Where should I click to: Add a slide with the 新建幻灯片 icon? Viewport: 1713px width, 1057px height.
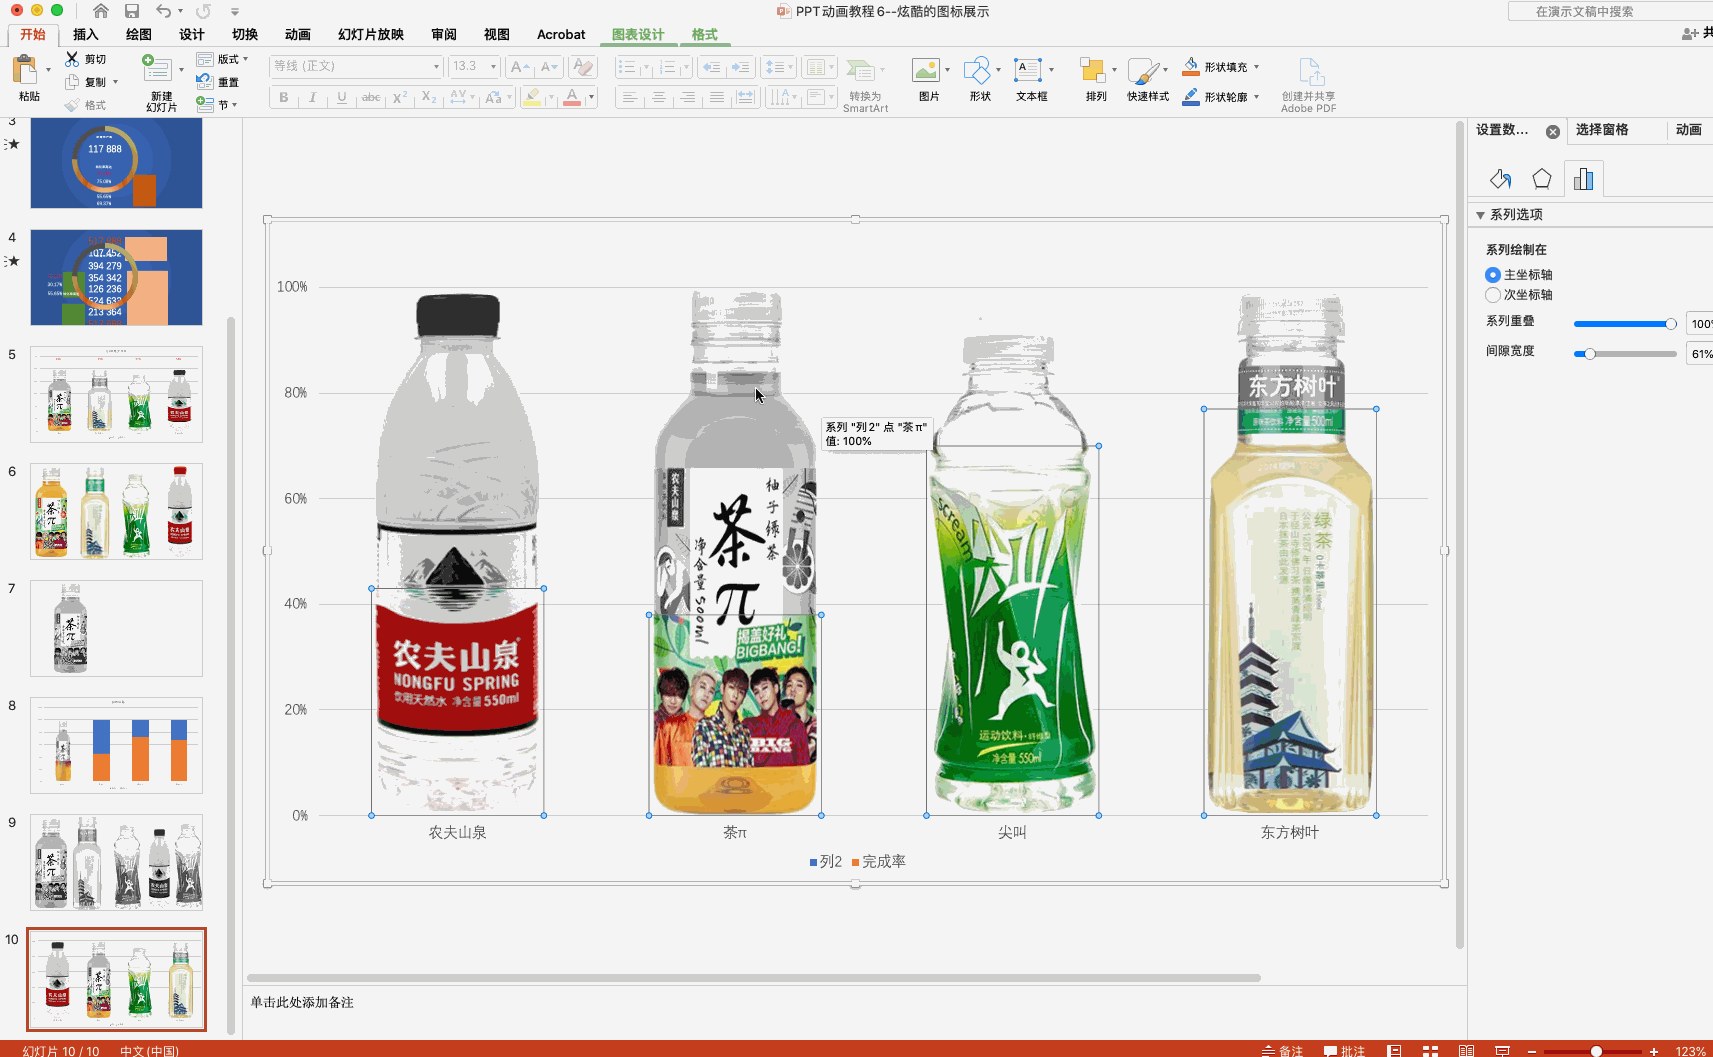156,68
